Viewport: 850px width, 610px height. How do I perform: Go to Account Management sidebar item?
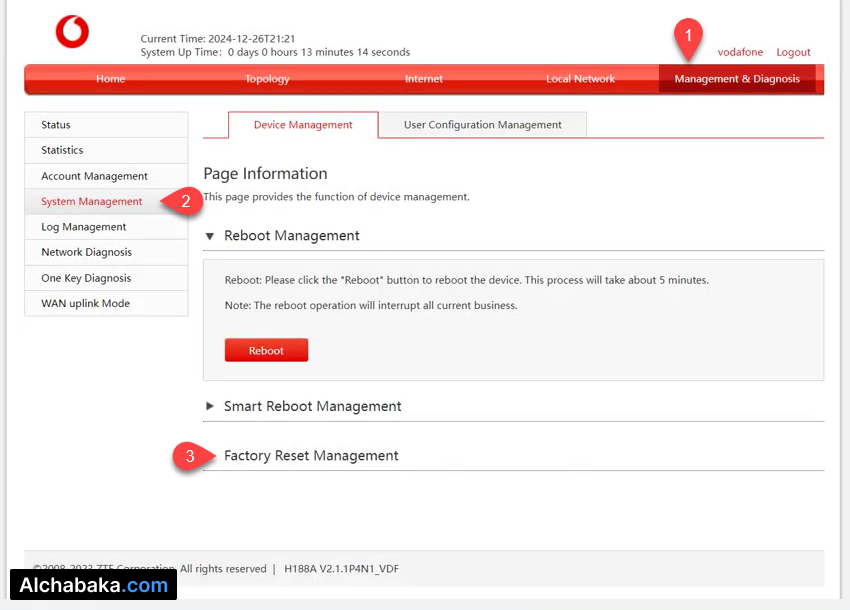pyautogui.click(x=94, y=176)
